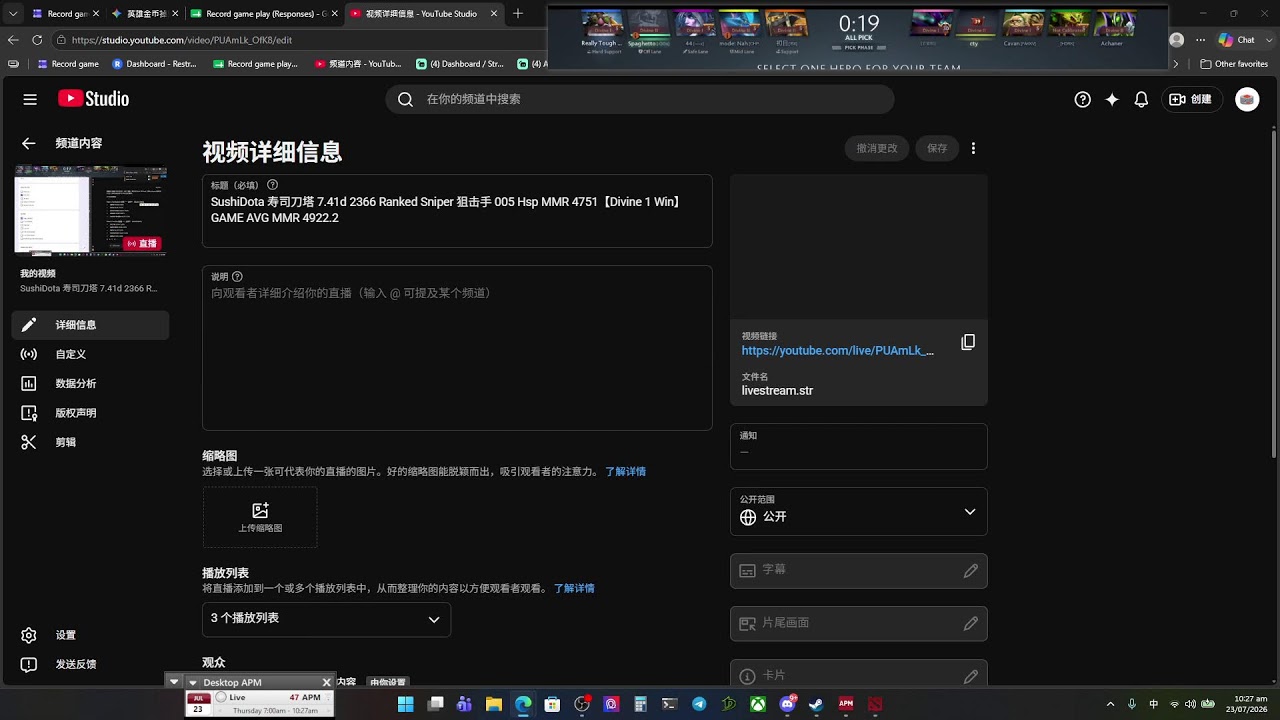Viewport: 1280px width, 720px height.
Task: Expand the 公开范围 visibility dropdown
Action: coord(858,511)
